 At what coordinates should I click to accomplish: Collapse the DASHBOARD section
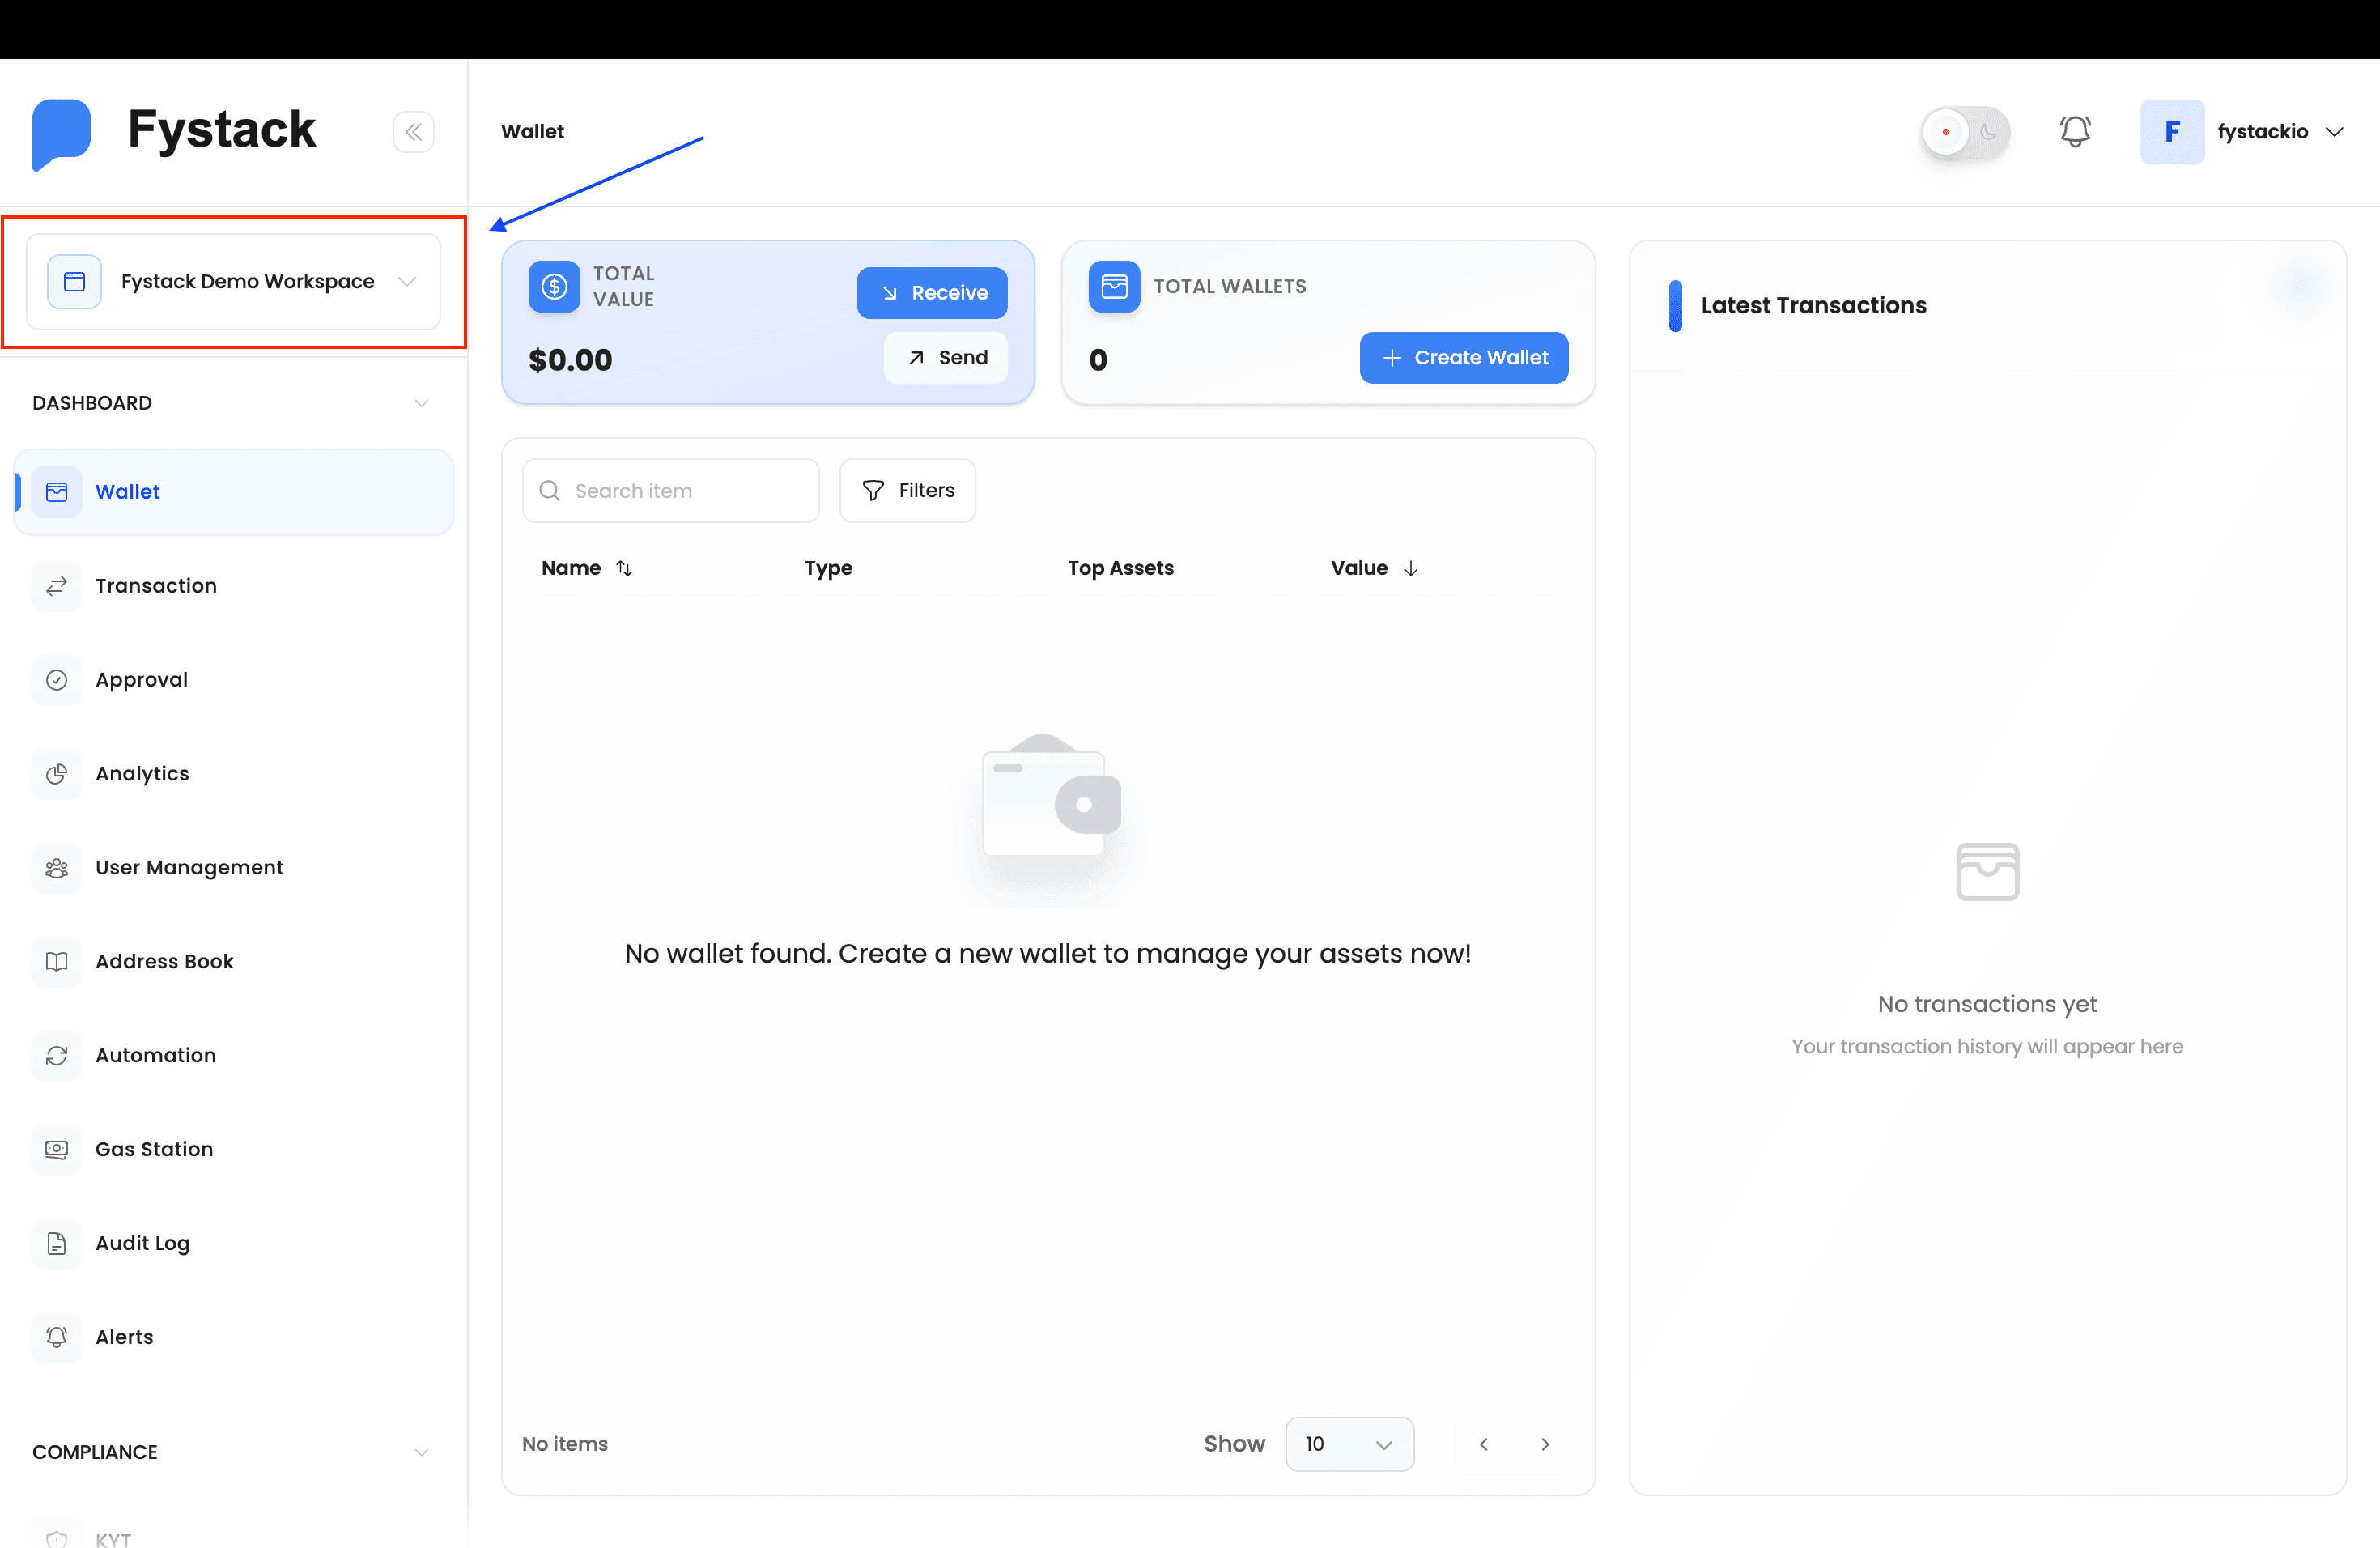pyautogui.click(x=422, y=403)
